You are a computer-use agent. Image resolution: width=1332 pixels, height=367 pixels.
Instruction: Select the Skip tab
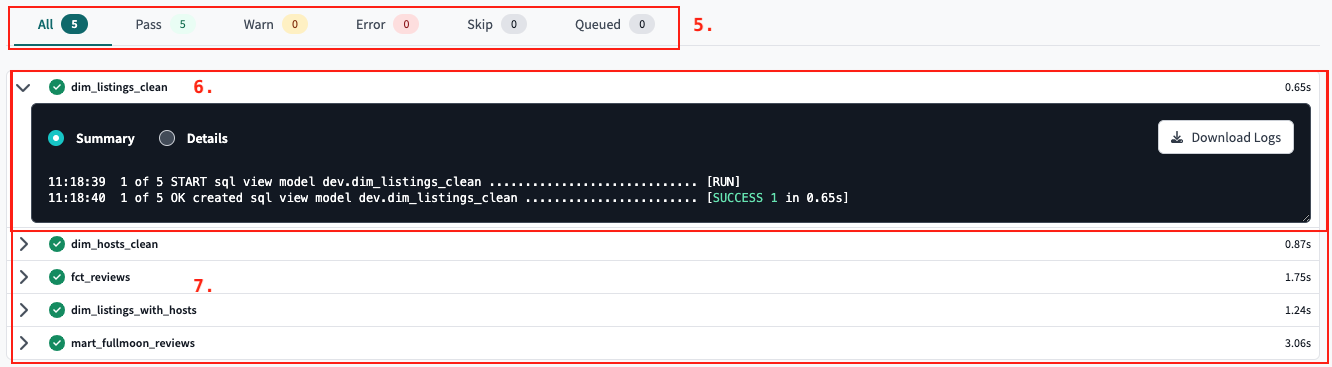(x=497, y=24)
